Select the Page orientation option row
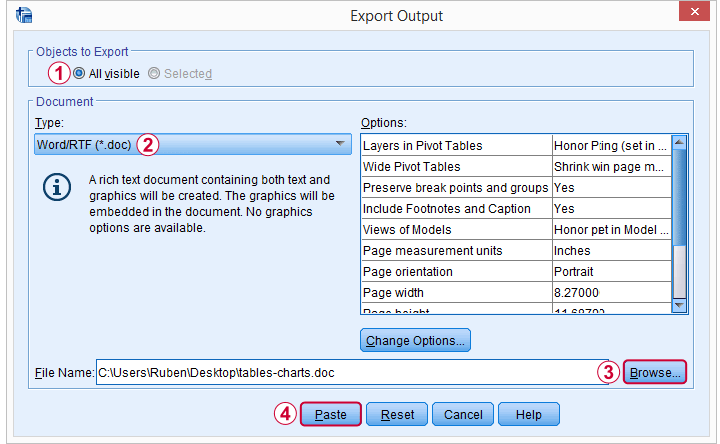 point(455,271)
